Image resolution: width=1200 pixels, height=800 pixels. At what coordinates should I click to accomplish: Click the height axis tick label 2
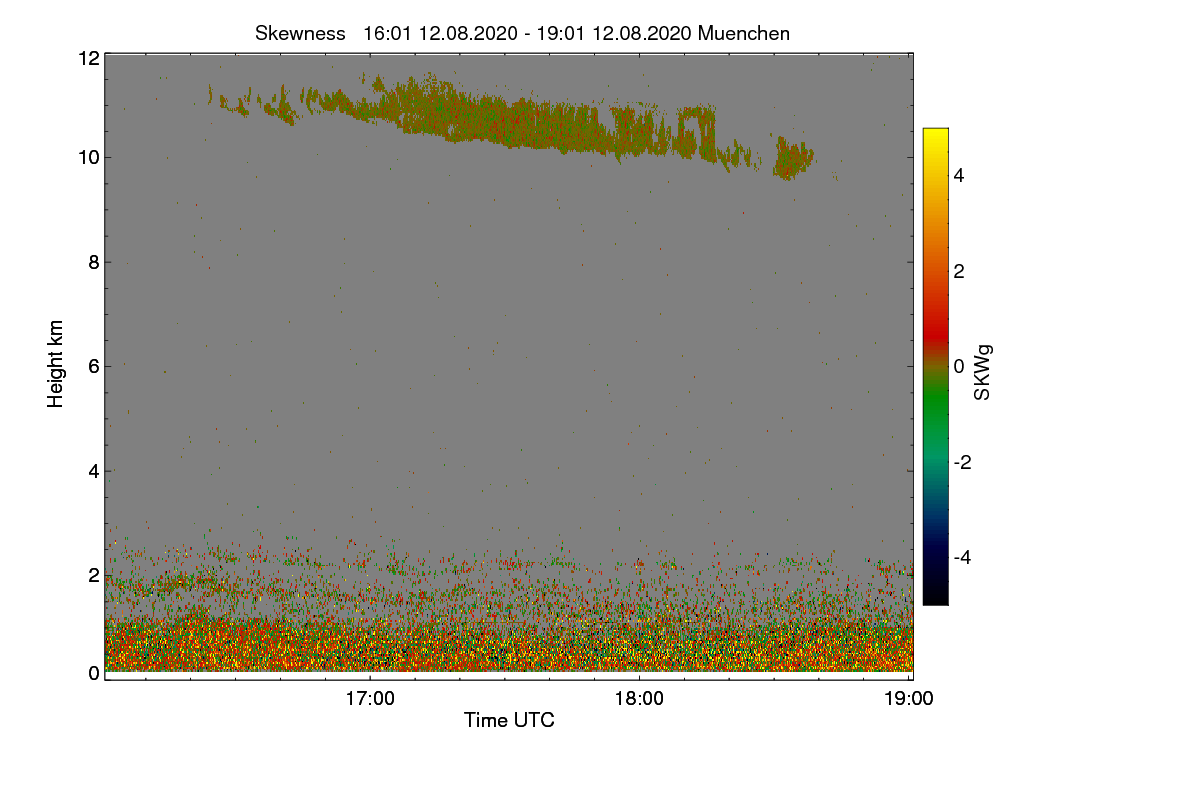(94, 575)
